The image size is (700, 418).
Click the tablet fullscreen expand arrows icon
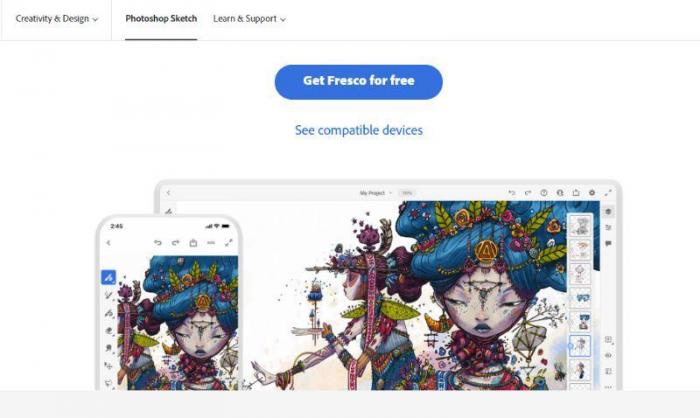click(608, 192)
